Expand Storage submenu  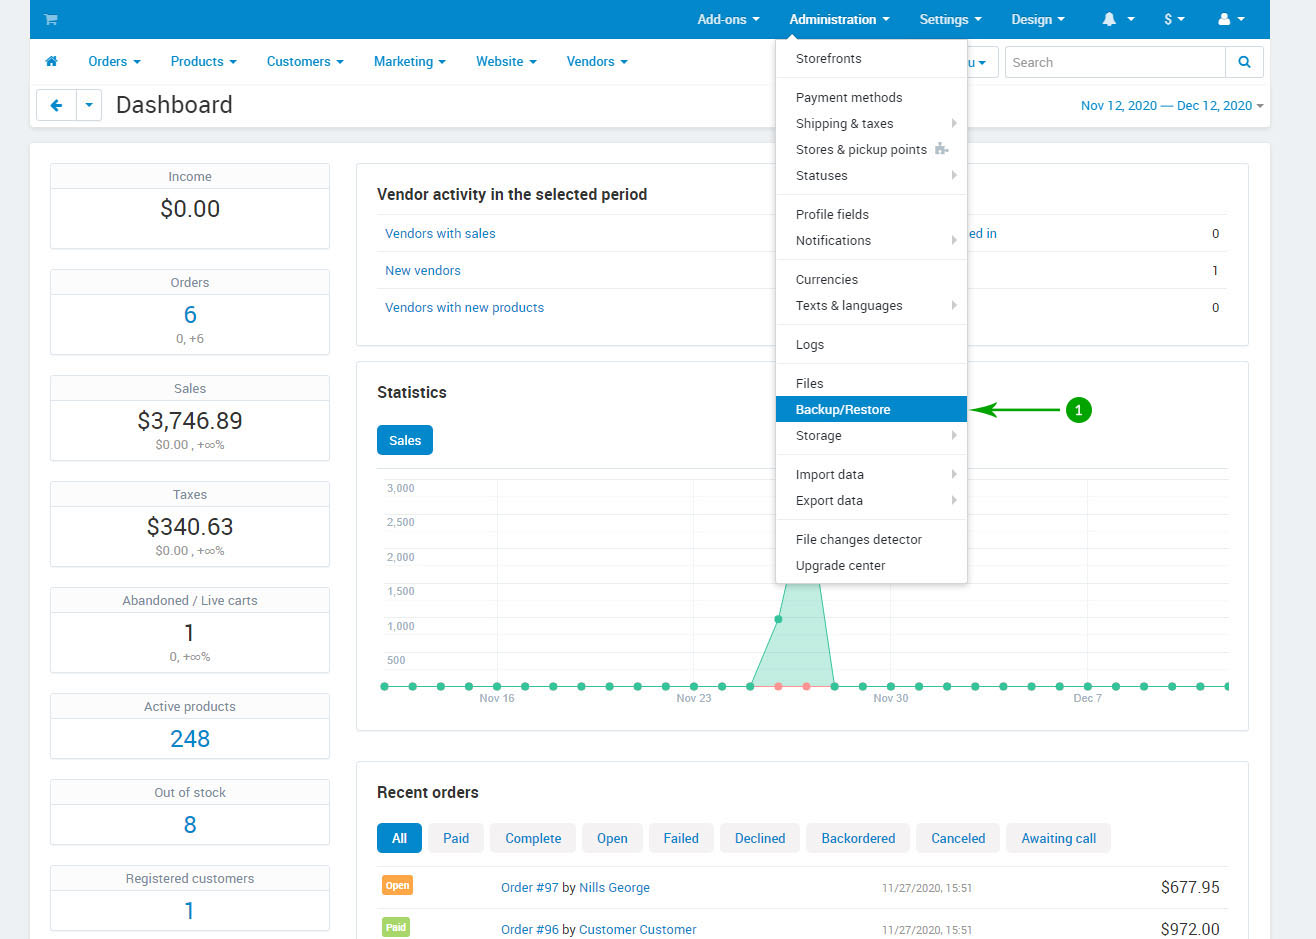(871, 435)
